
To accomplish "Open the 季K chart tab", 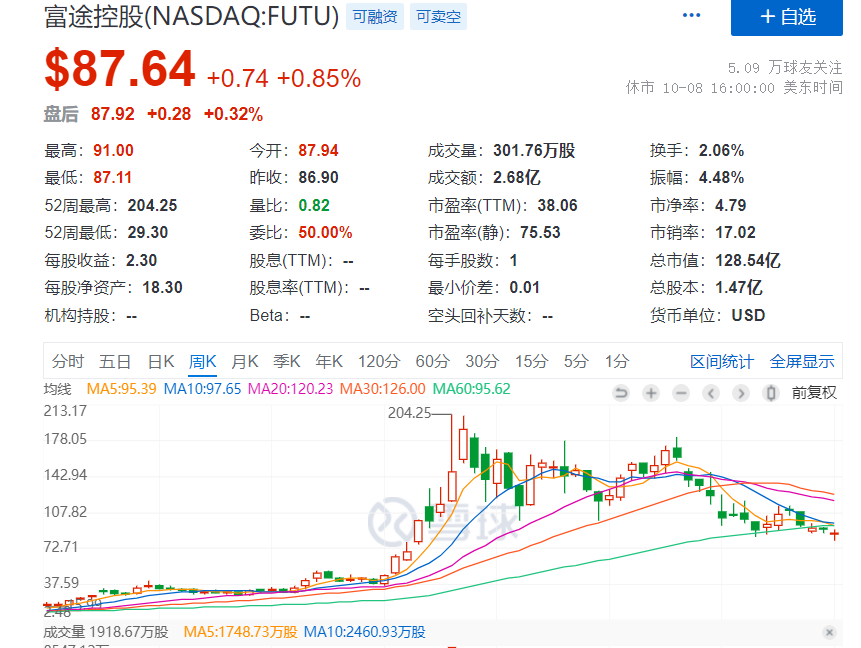I will pos(287,361).
